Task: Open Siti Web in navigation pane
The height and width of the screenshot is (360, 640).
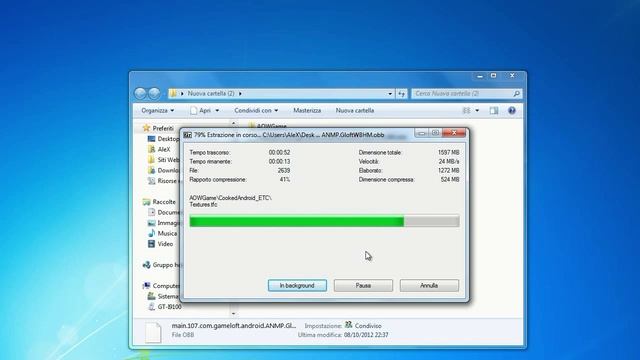Action: (169, 160)
